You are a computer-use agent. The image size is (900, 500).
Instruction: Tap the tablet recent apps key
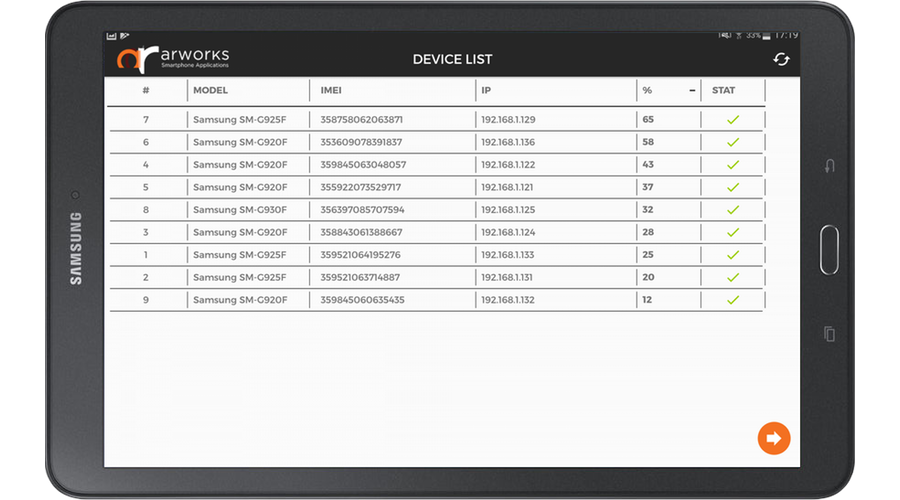point(829,334)
